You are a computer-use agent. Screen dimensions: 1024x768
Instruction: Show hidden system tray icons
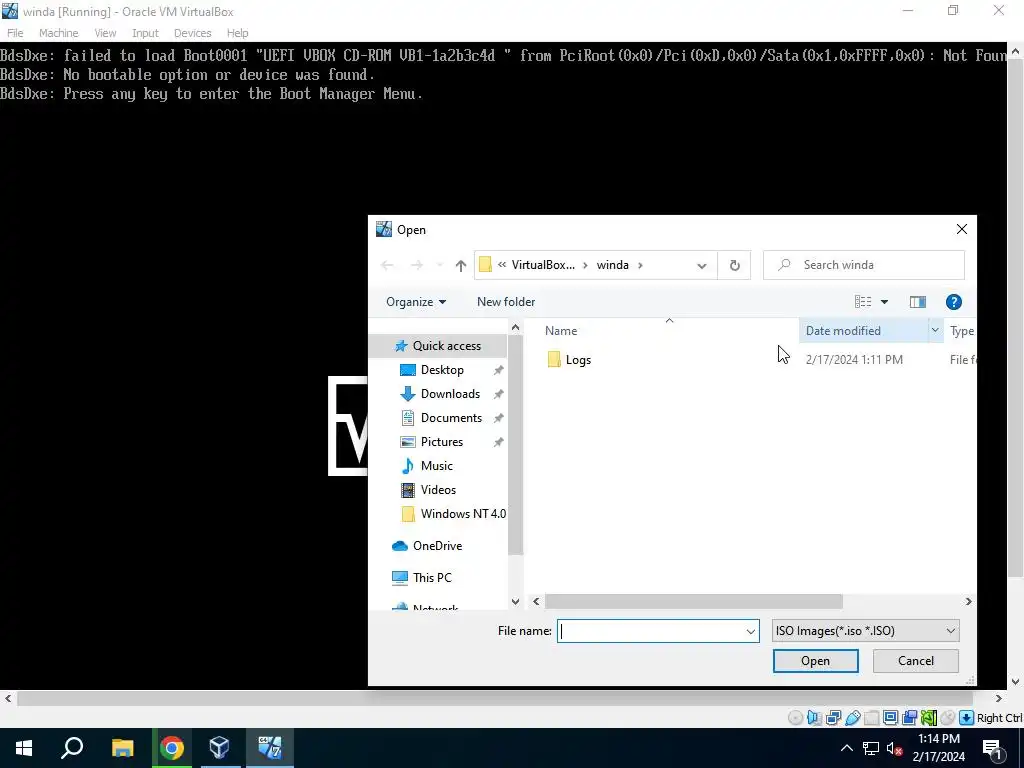846,748
